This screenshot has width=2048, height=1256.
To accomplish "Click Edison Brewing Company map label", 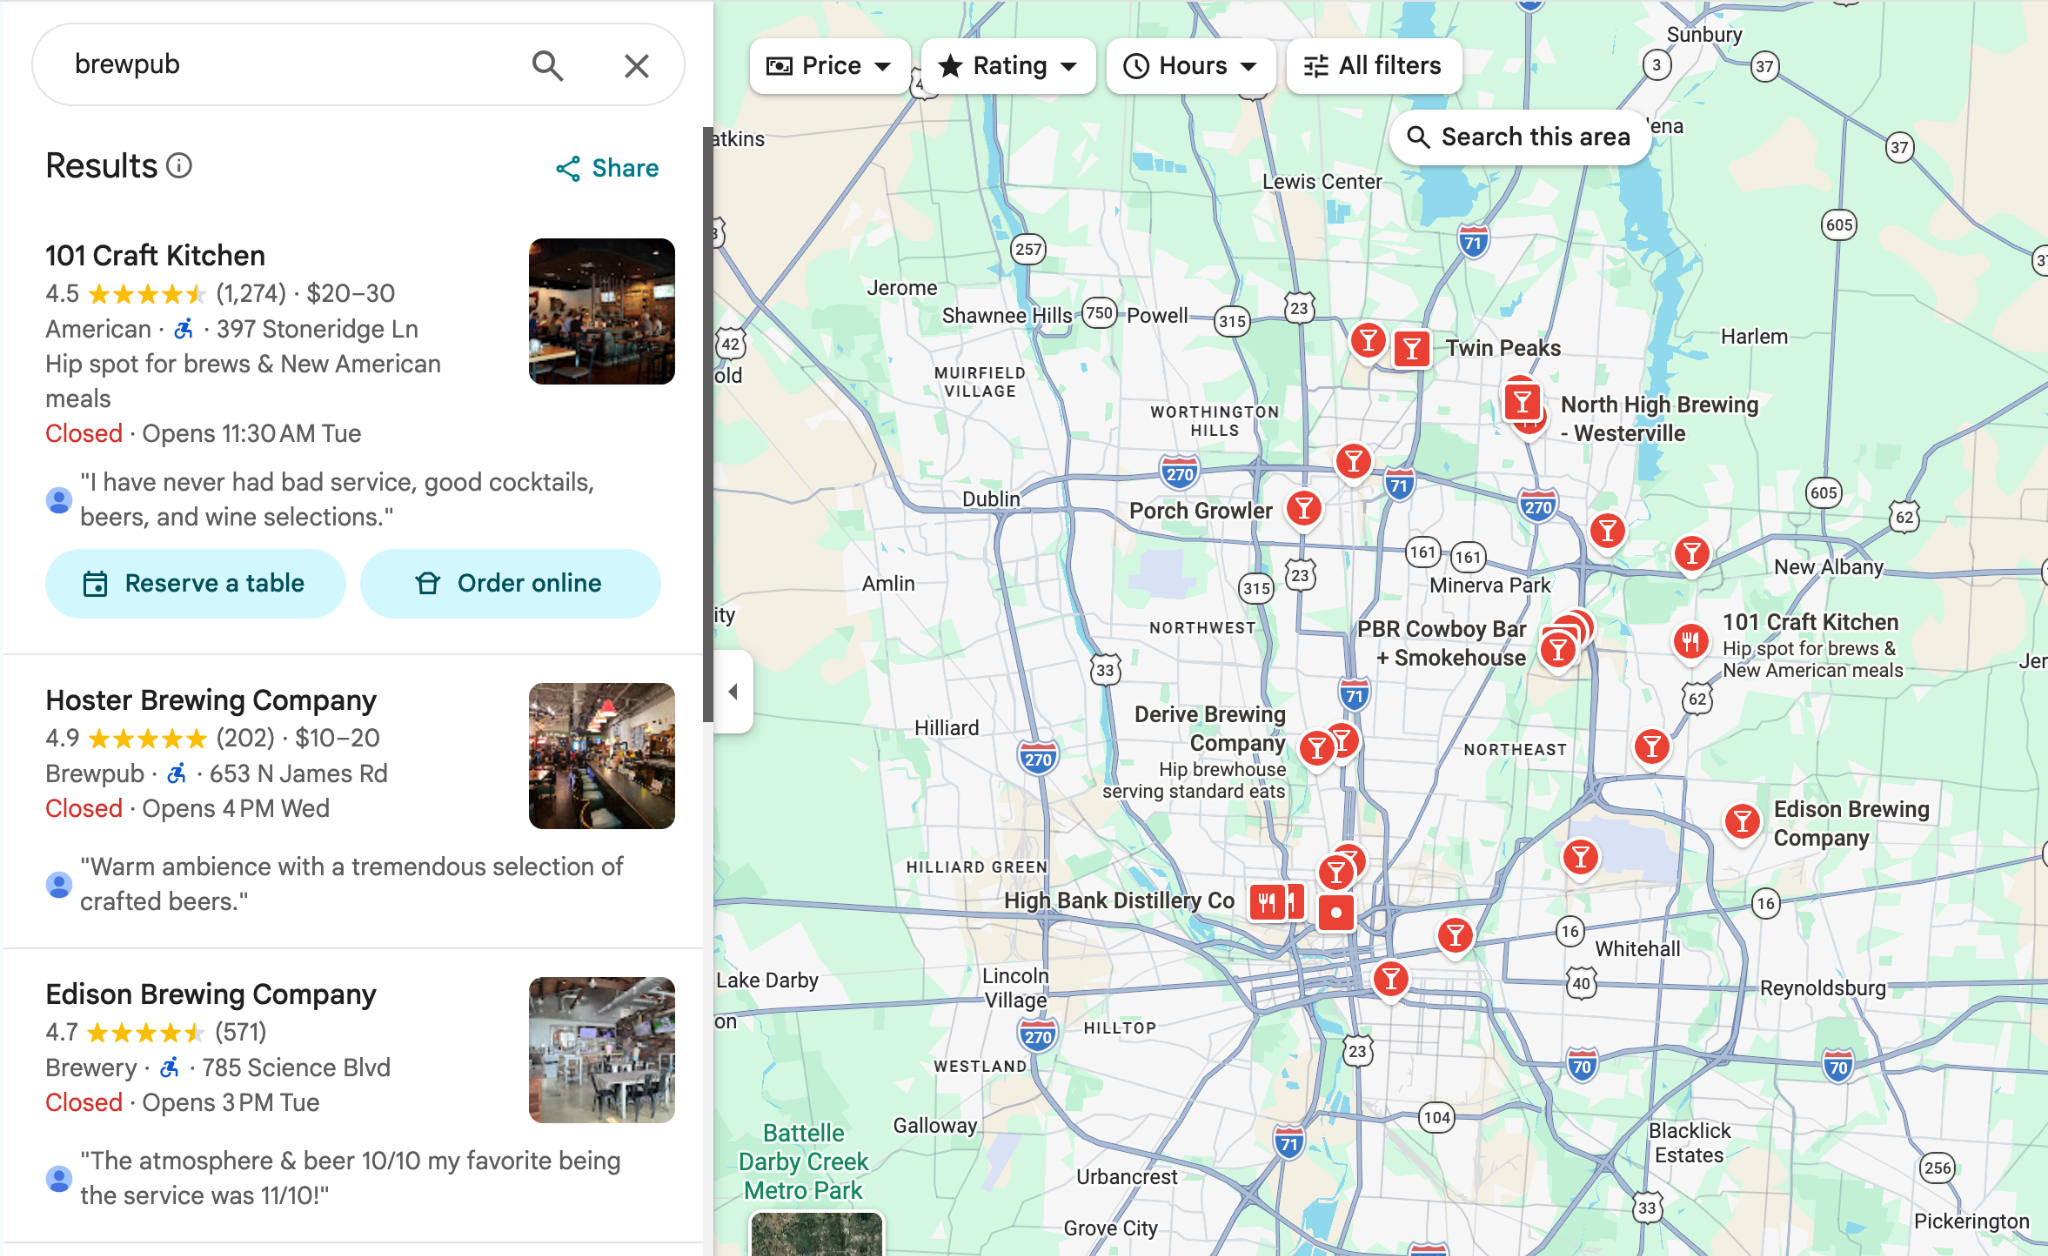I will pos(1851,824).
